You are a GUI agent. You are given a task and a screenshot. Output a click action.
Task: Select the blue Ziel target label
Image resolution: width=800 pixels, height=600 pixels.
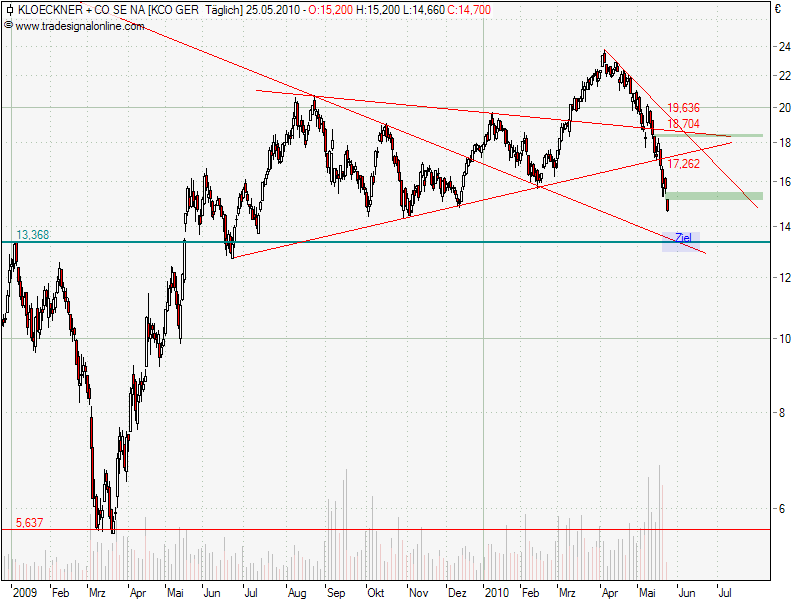point(682,238)
